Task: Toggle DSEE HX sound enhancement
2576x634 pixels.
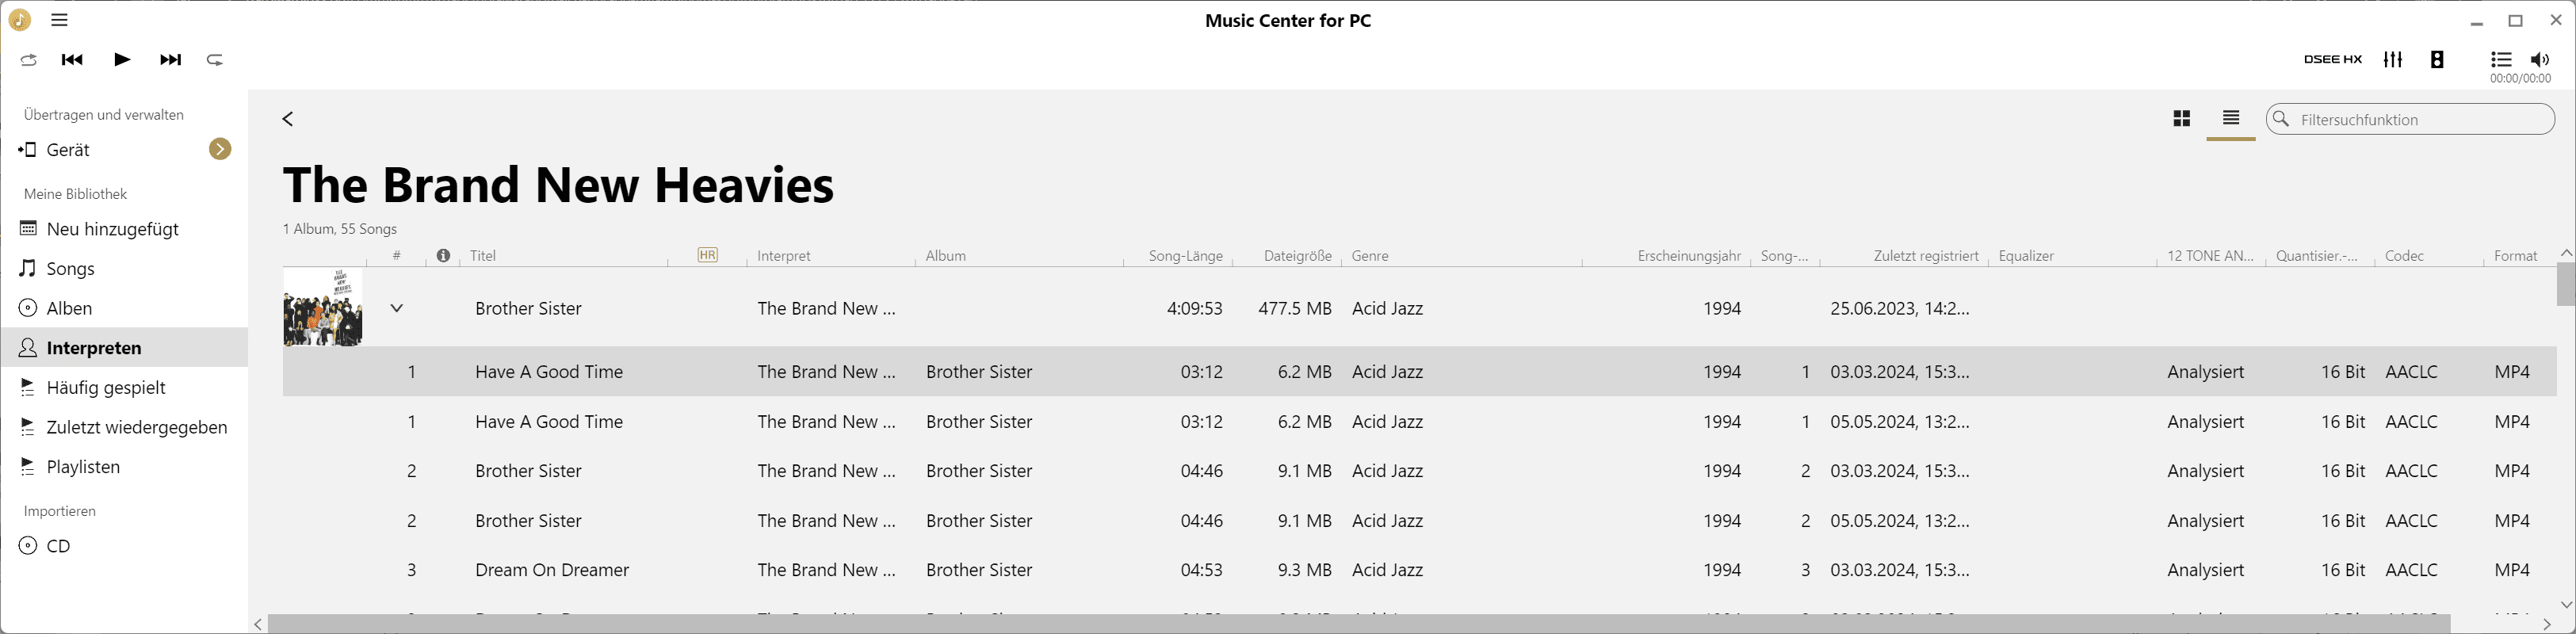Action: (2332, 60)
